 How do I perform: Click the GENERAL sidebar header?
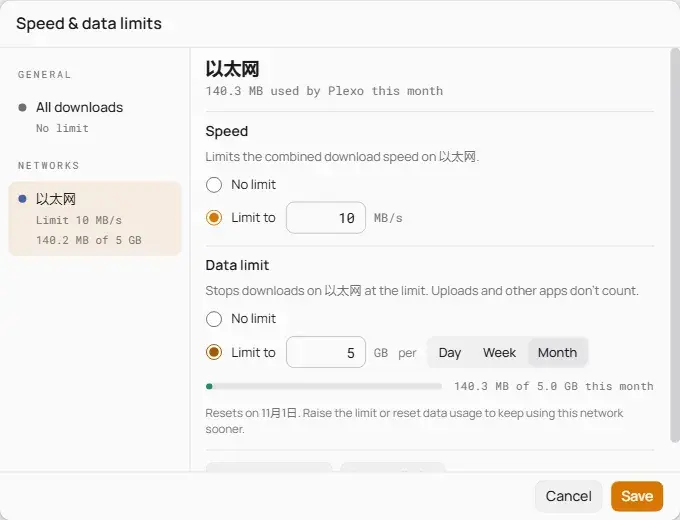tap(44, 75)
